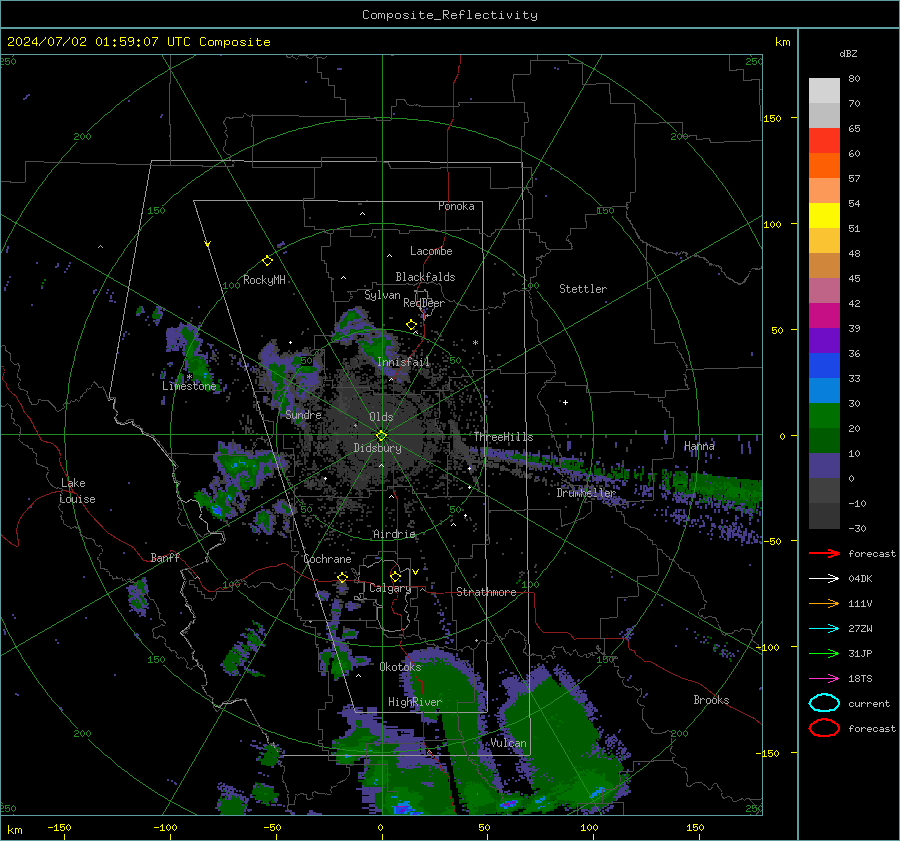Click the Lake Louise label
Viewport: 900px width, 841px height.
[x=77, y=491]
